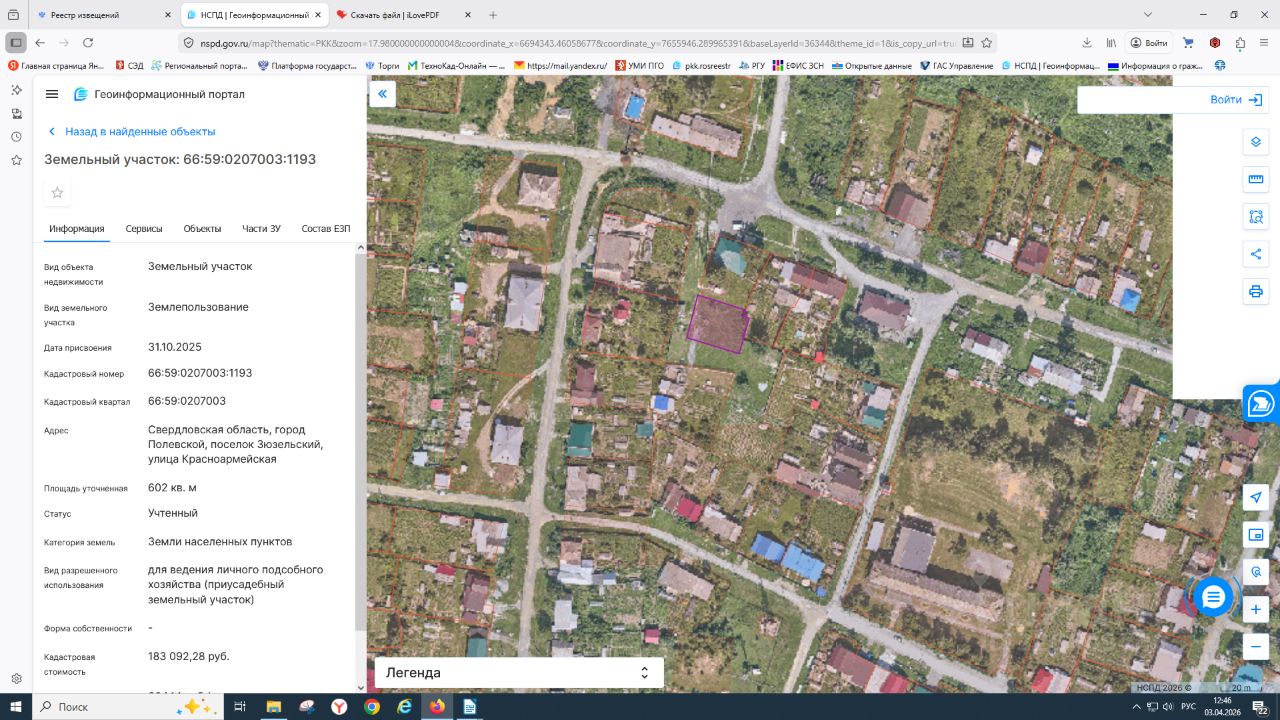Locate my position on the map
Screen dimensions: 1280x720
click(x=1256, y=498)
